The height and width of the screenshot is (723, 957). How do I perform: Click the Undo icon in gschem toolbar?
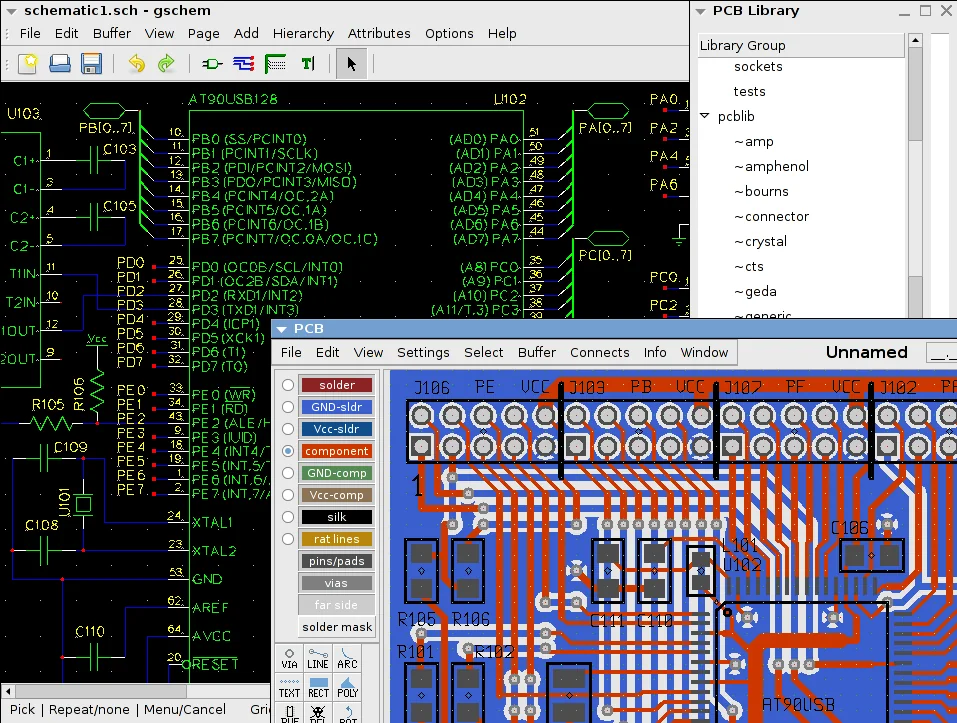[x=138, y=63]
